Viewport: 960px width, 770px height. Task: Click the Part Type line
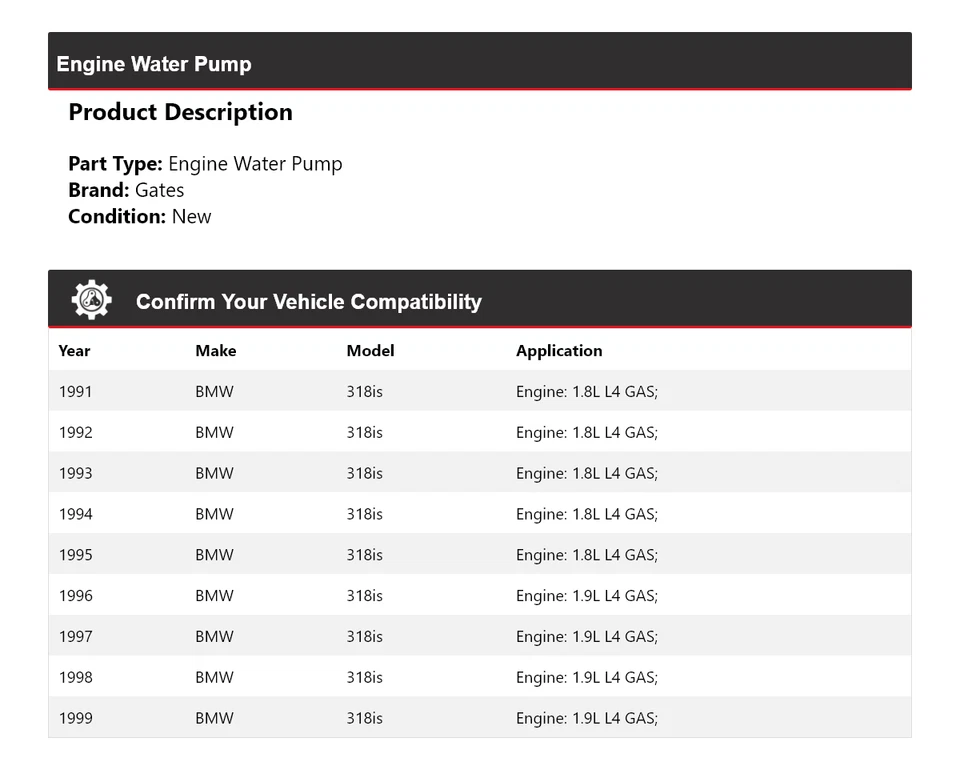coord(205,164)
